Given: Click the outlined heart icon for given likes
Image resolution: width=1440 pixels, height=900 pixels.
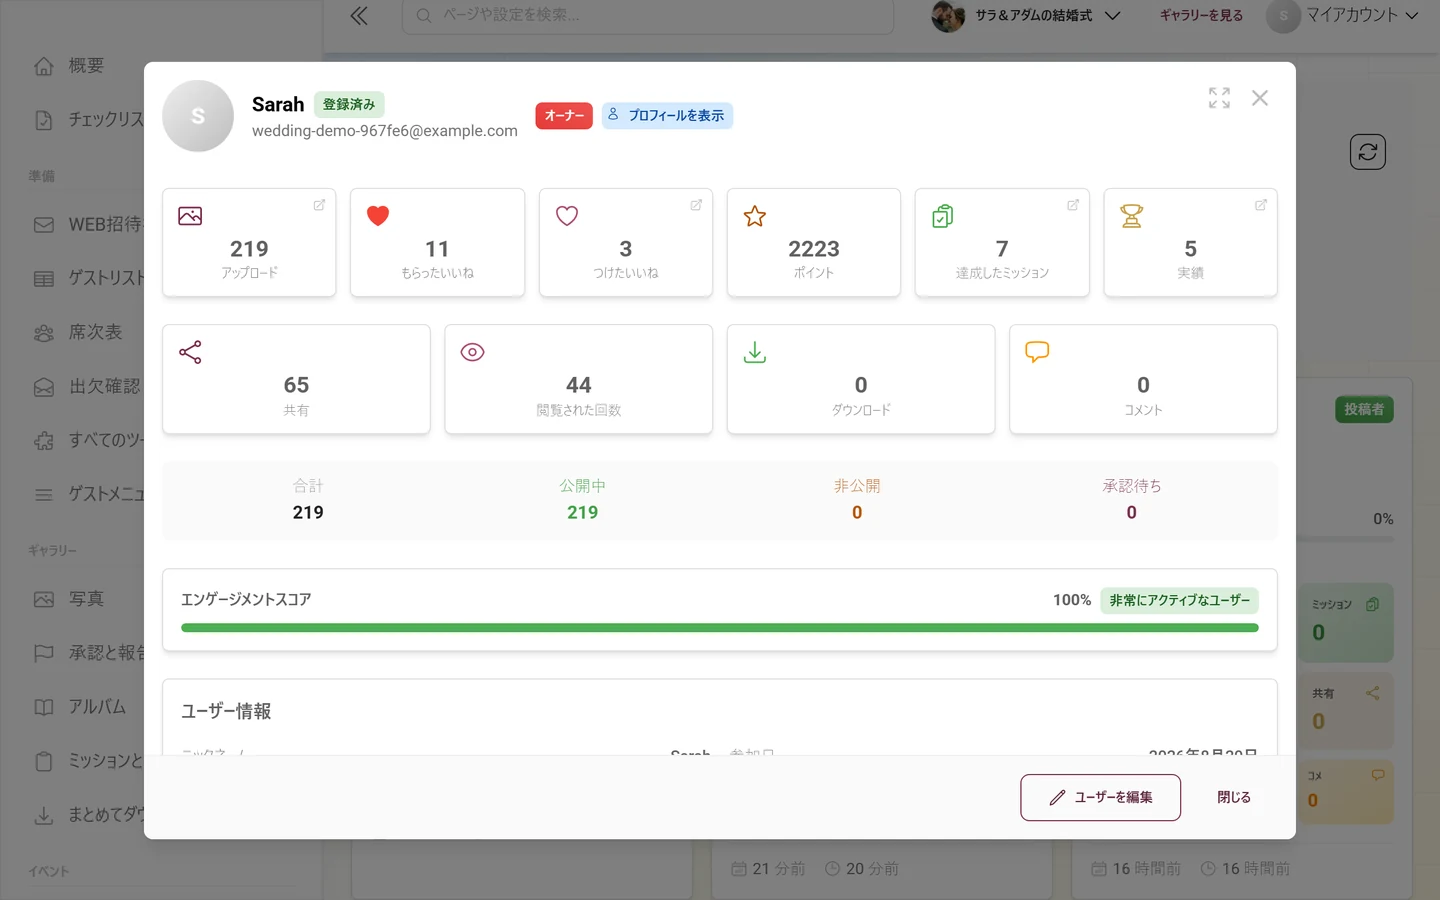Looking at the screenshot, I should pos(567,216).
